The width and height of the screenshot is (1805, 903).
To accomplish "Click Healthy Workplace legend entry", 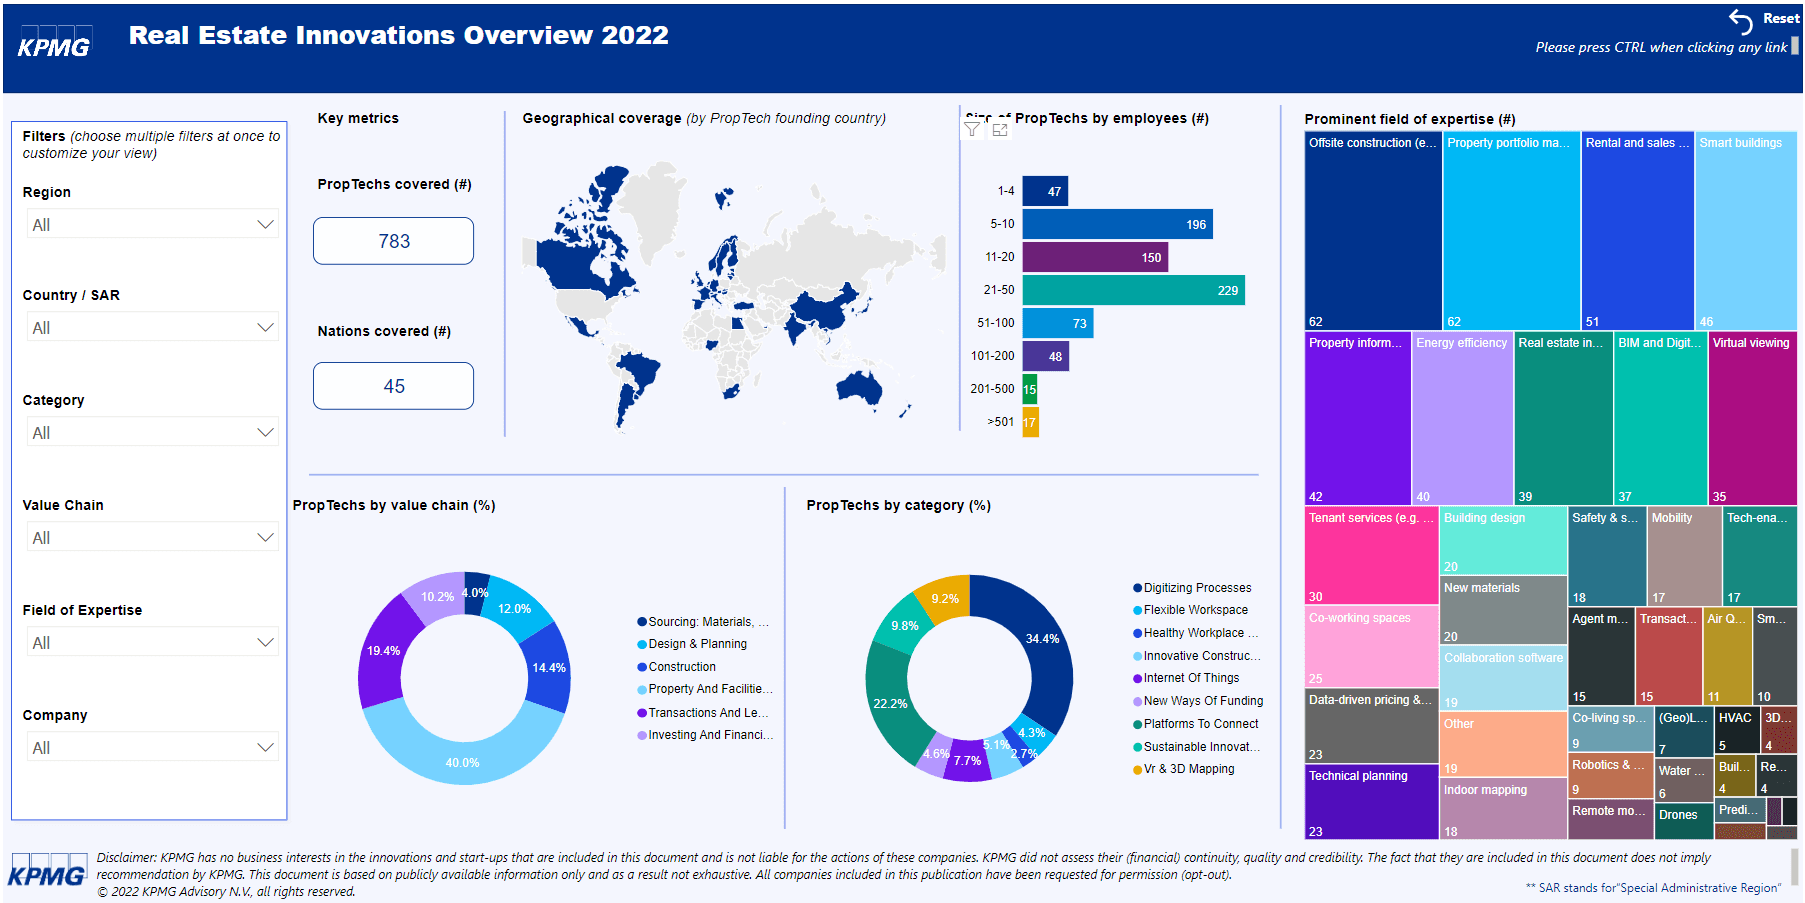I will tap(1196, 633).
